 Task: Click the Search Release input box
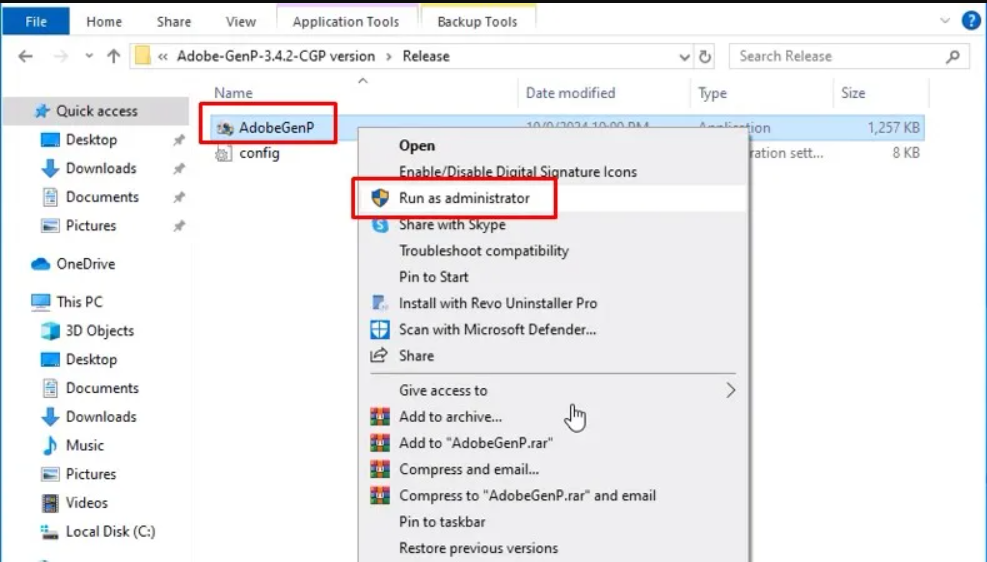(838, 57)
